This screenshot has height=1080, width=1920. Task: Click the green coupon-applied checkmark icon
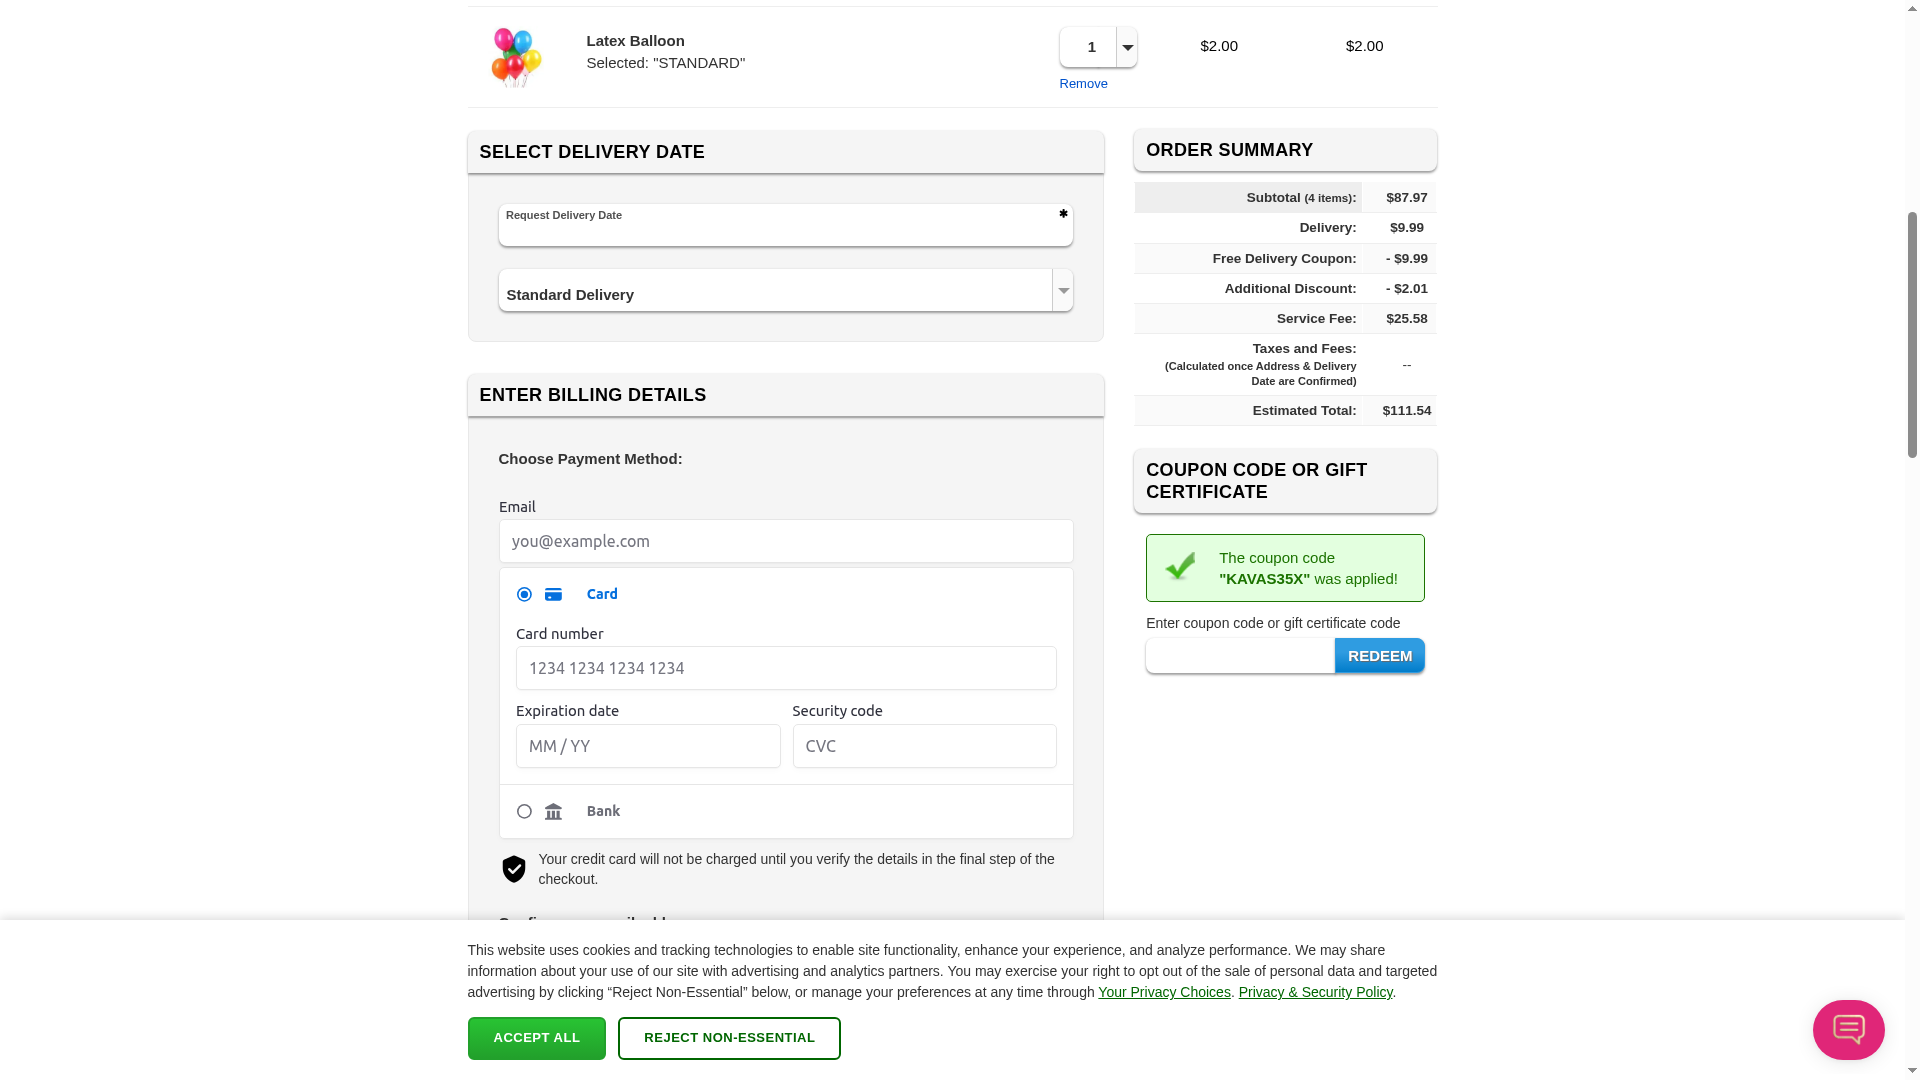pos(1181,567)
